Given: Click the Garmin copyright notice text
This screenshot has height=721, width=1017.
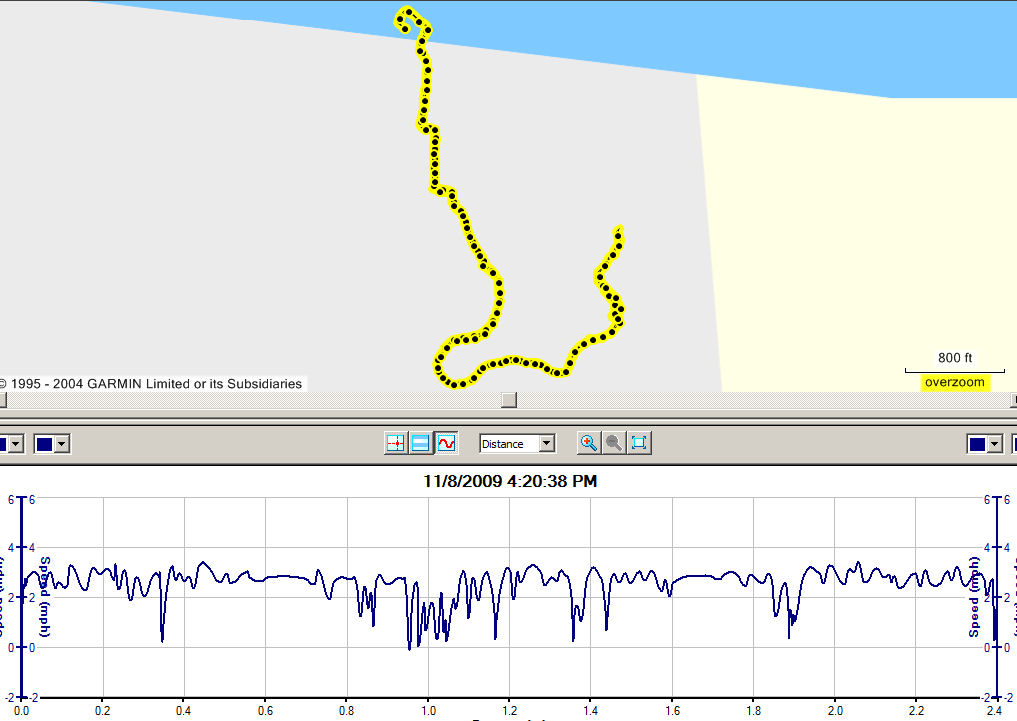Looking at the screenshot, I should point(152,383).
